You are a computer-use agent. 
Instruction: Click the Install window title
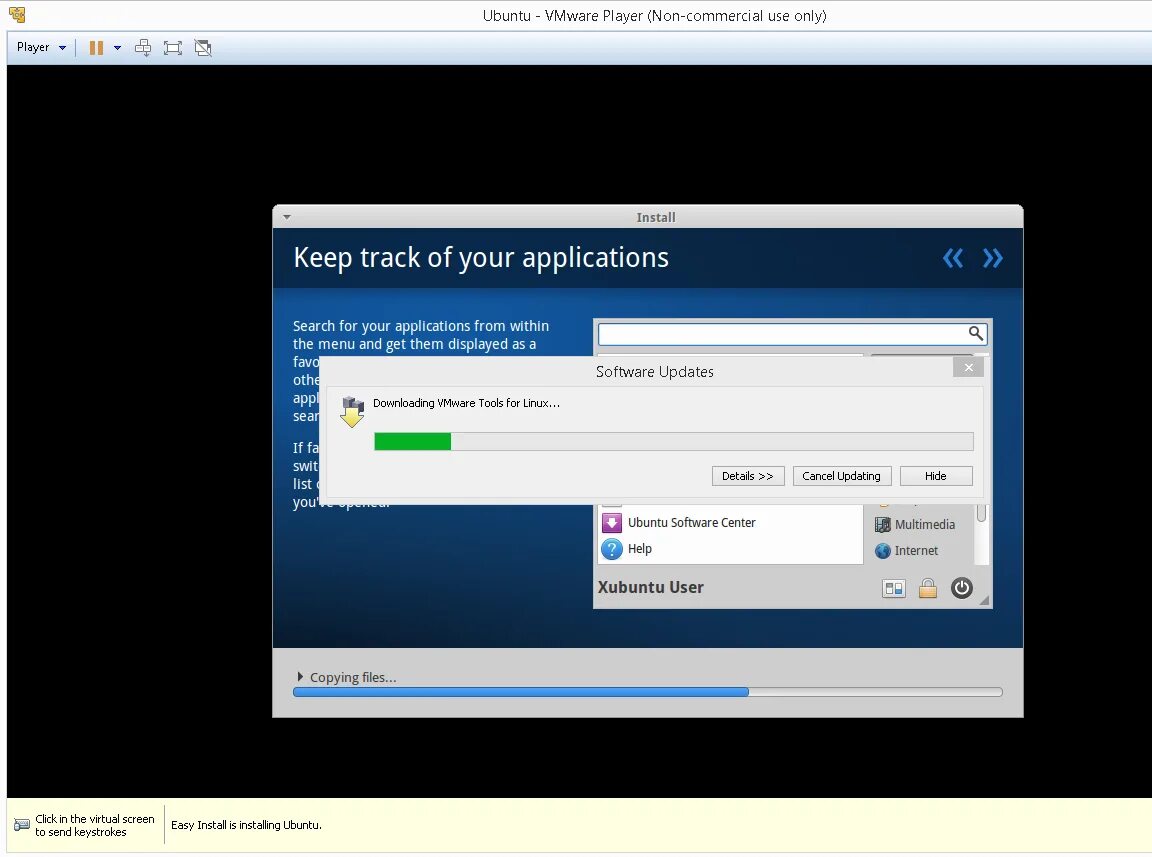(x=656, y=218)
